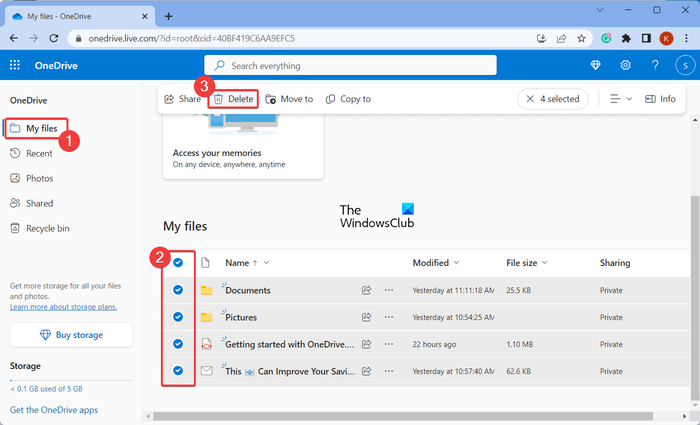Open the Info details pane
The image size is (700, 425).
pos(660,99)
